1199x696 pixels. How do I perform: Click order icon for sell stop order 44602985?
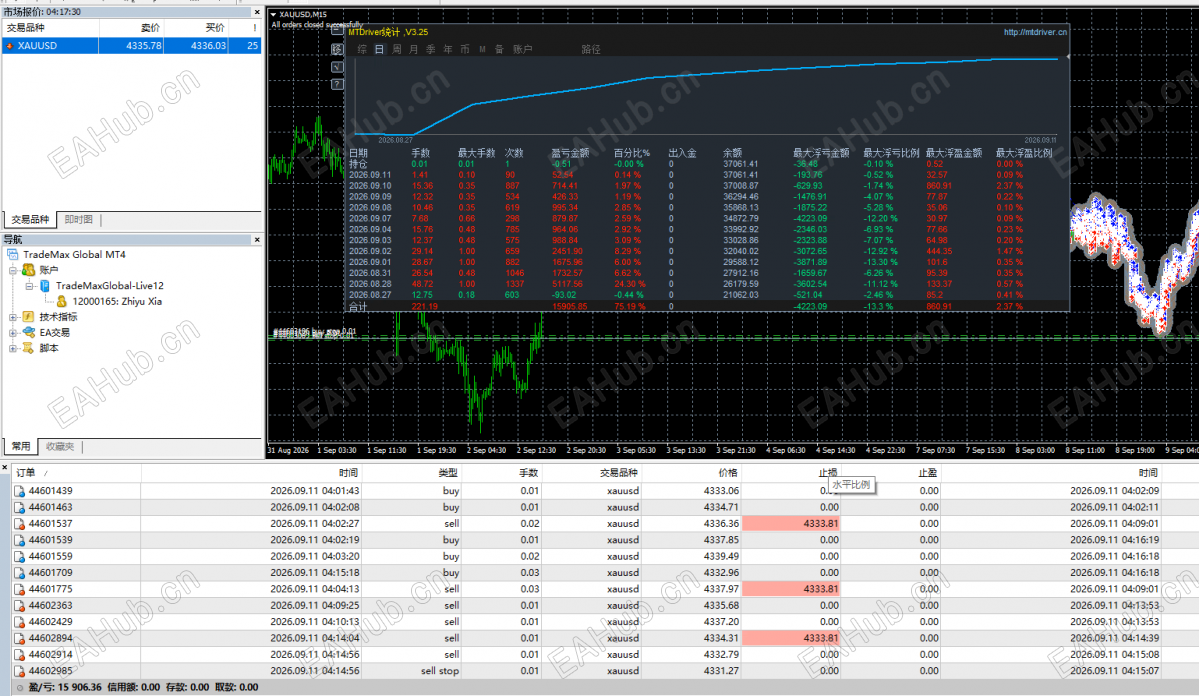pyautogui.click(x=20, y=671)
